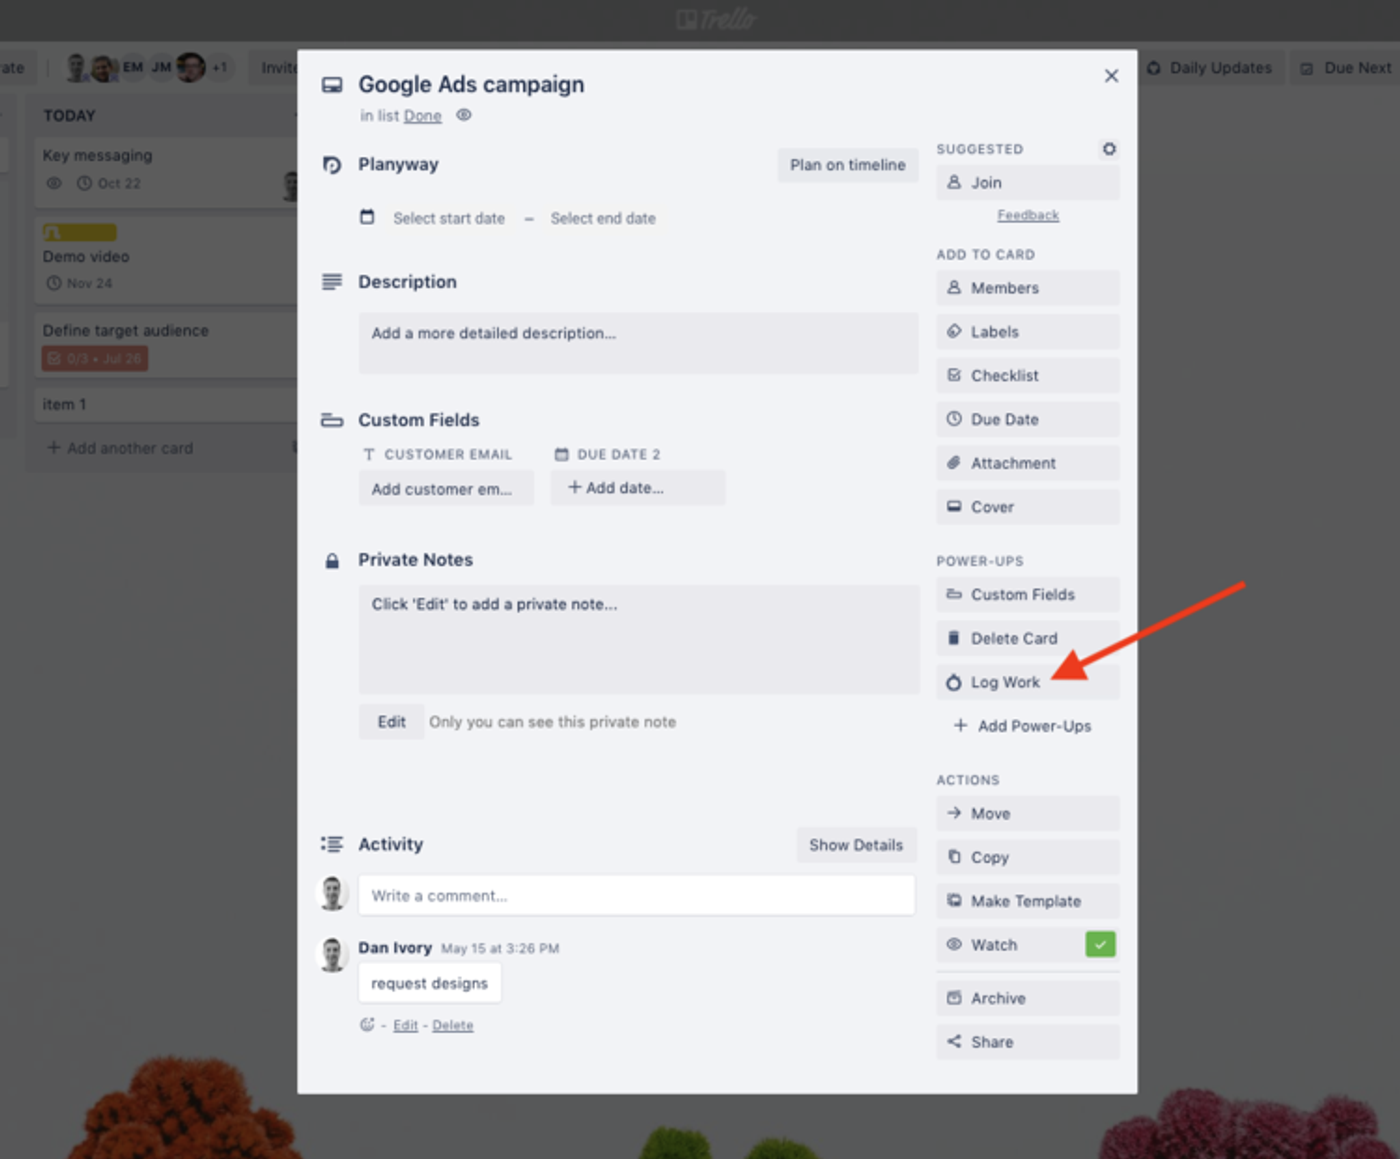Toggle Watch on this card
This screenshot has height=1159, width=1400.
pos(1028,945)
